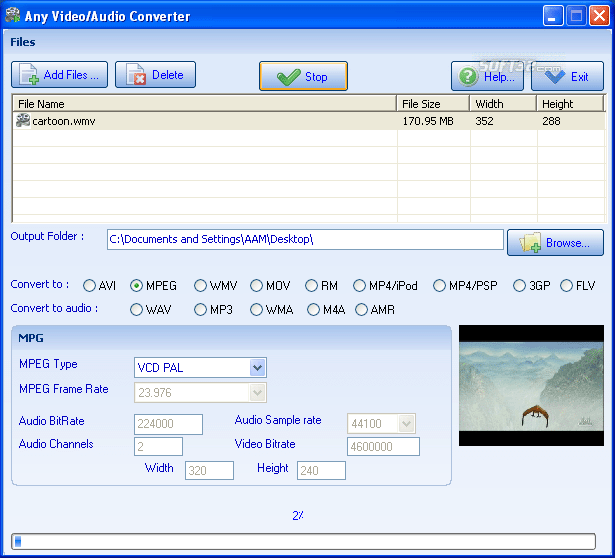The width and height of the screenshot is (615, 558).
Task: Minimize the converter window
Action: [x=553, y=16]
